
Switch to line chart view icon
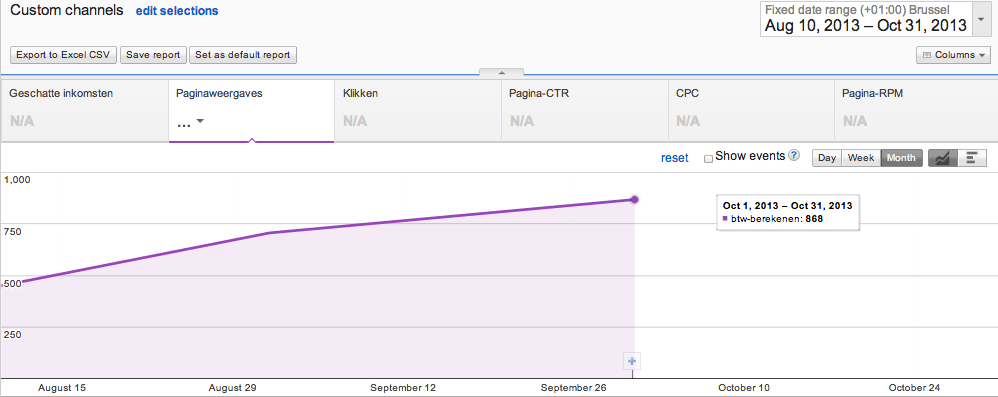943,158
